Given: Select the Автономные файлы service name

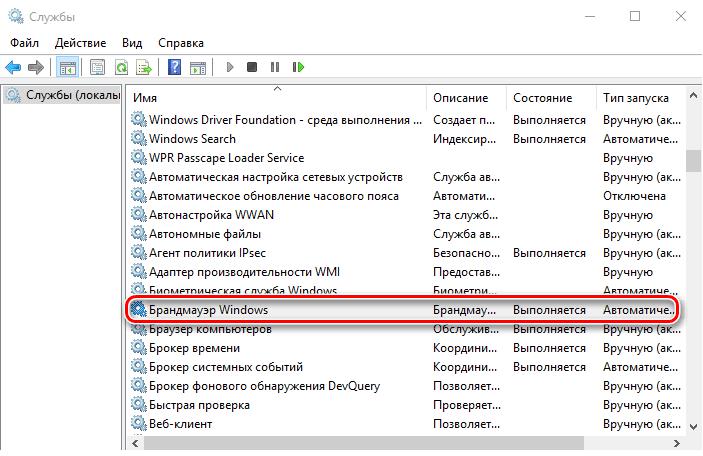Looking at the screenshot, I should pos(205,234).
